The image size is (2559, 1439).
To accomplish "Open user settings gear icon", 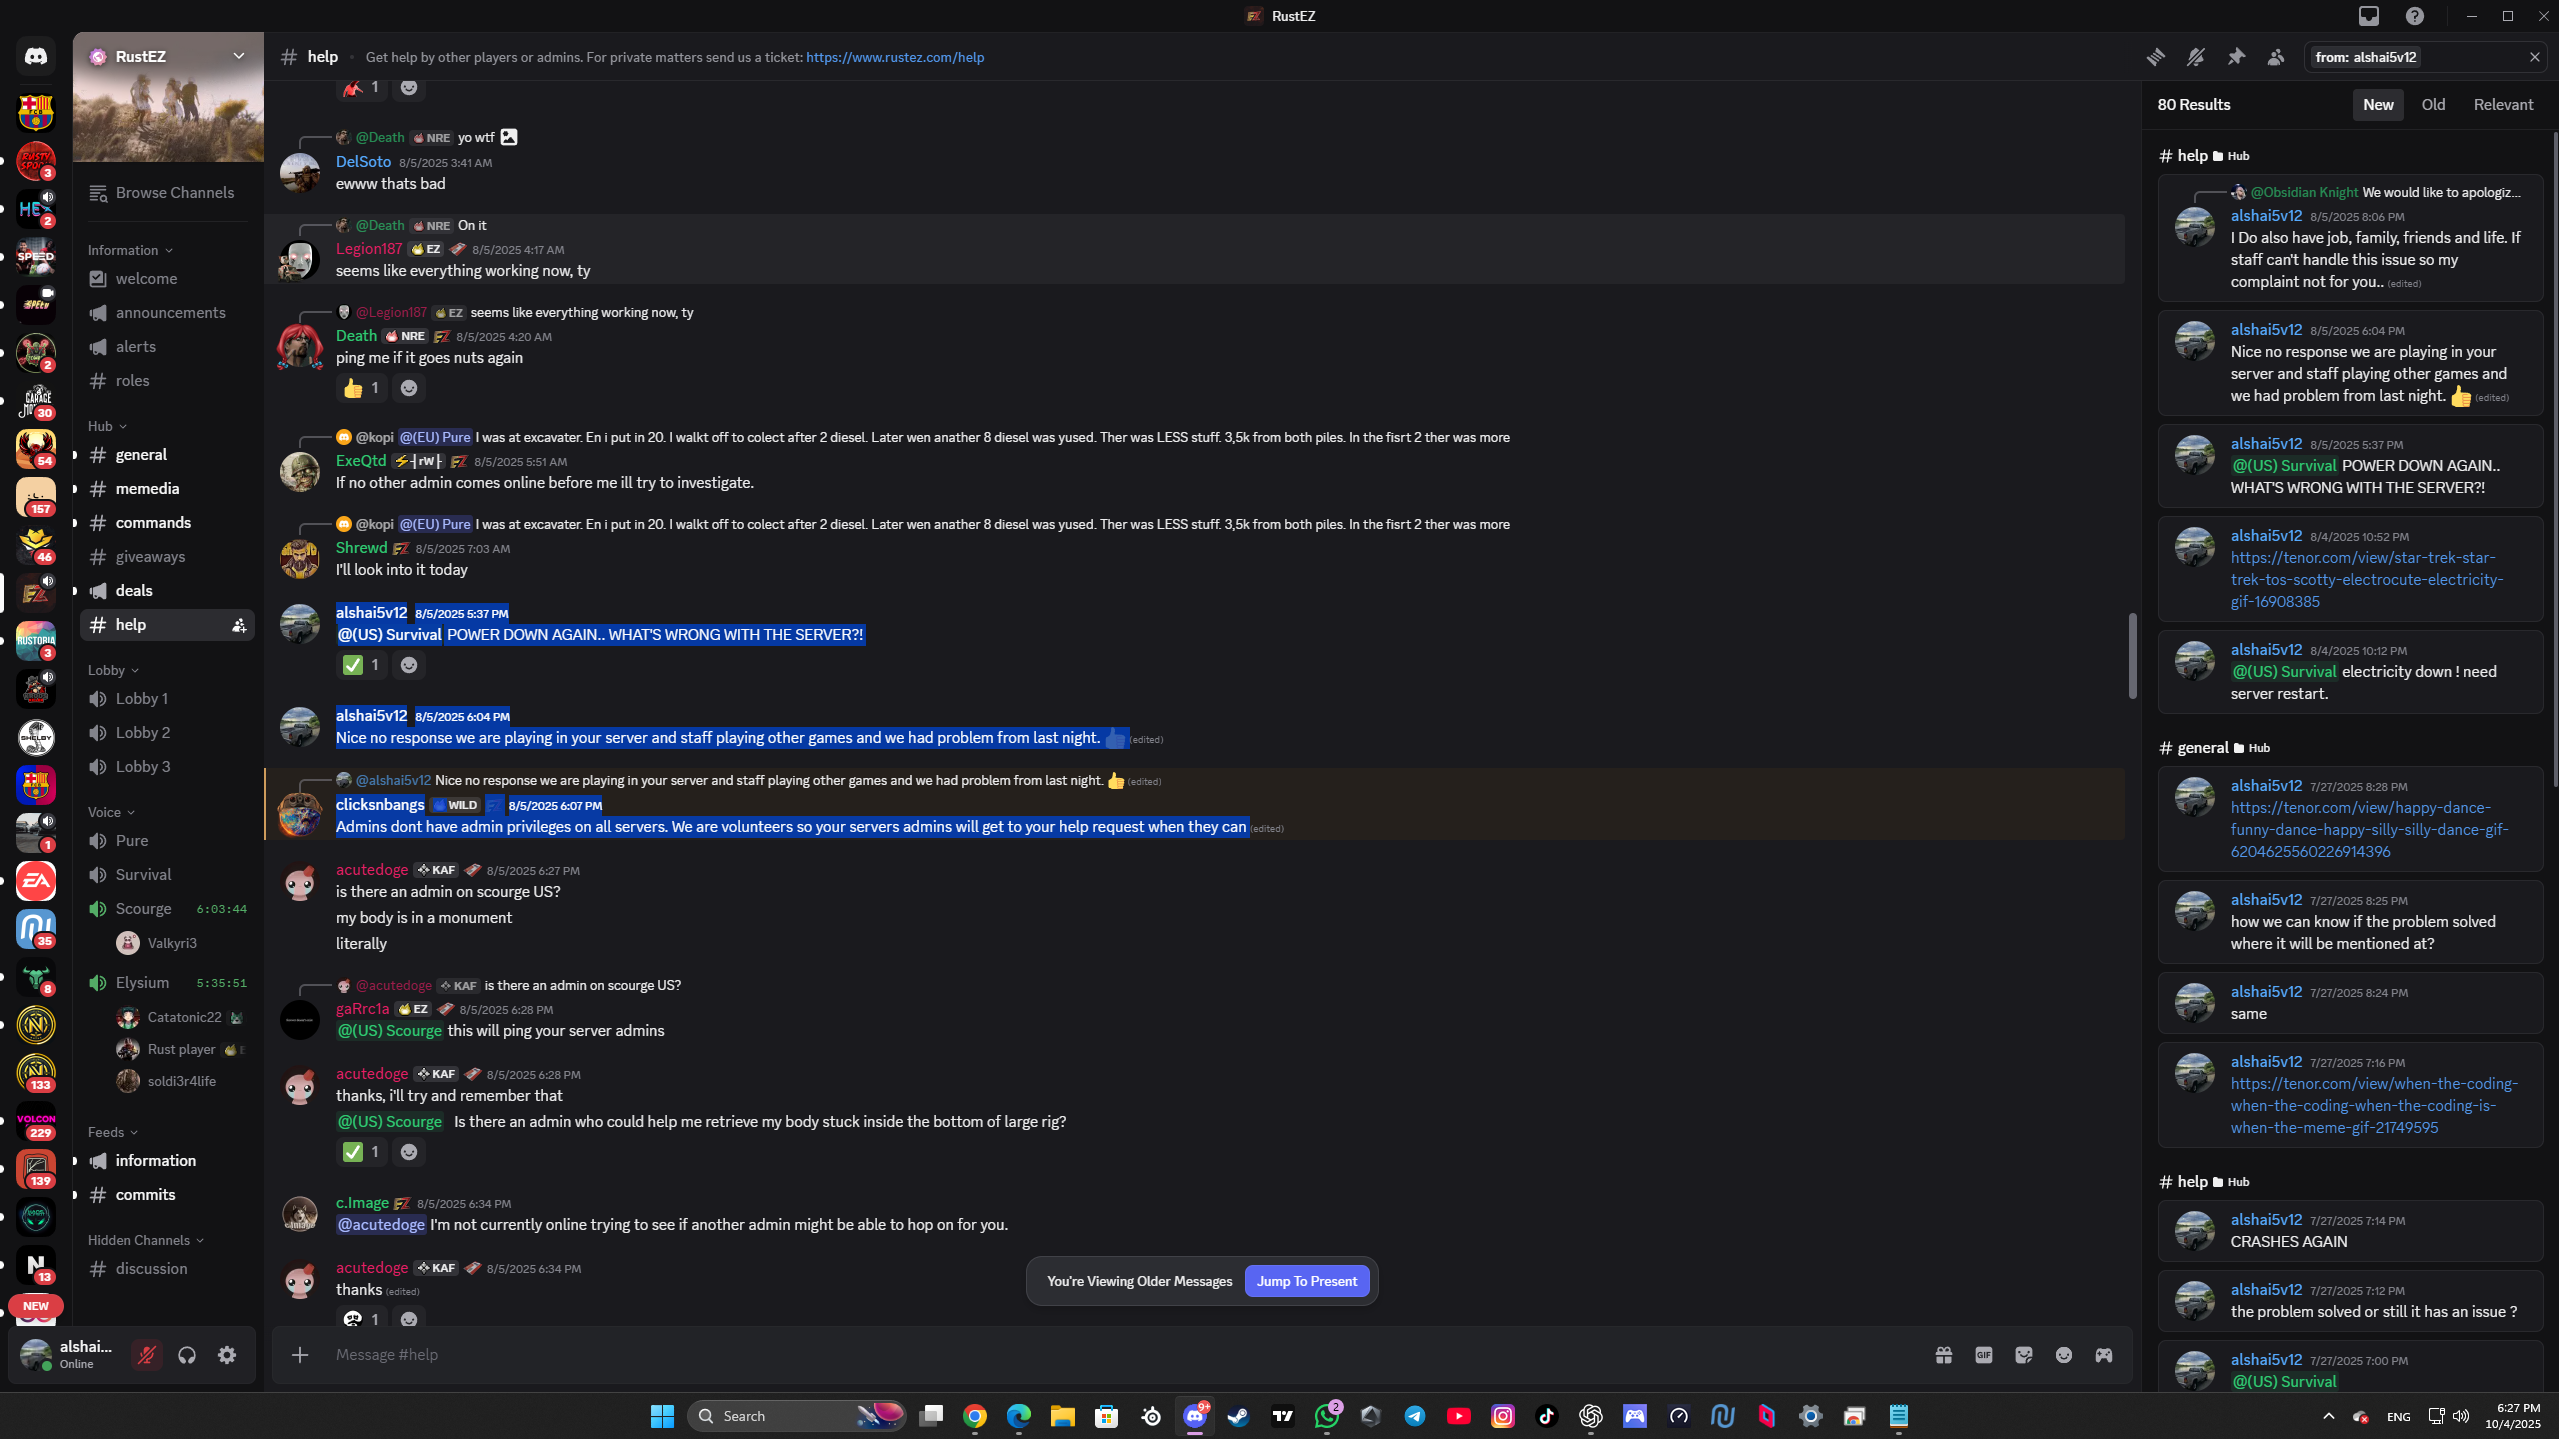I will click(x=227, y=1355).
